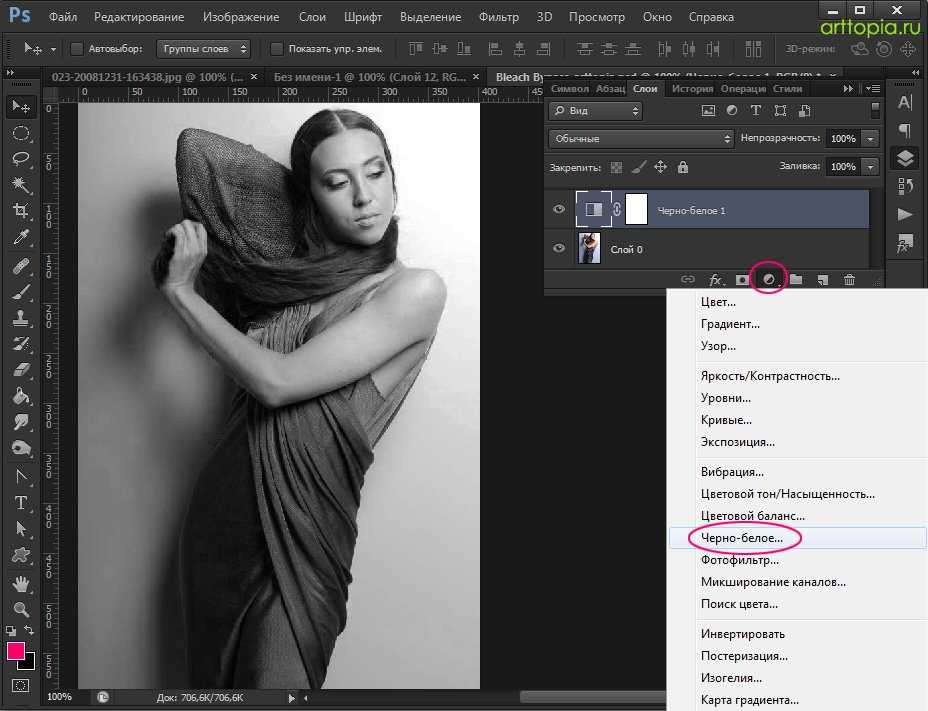Viewport: 928px width, 711px height.
Task: Toggle the Автовыбор checkbox
Action: pos(76,49)
